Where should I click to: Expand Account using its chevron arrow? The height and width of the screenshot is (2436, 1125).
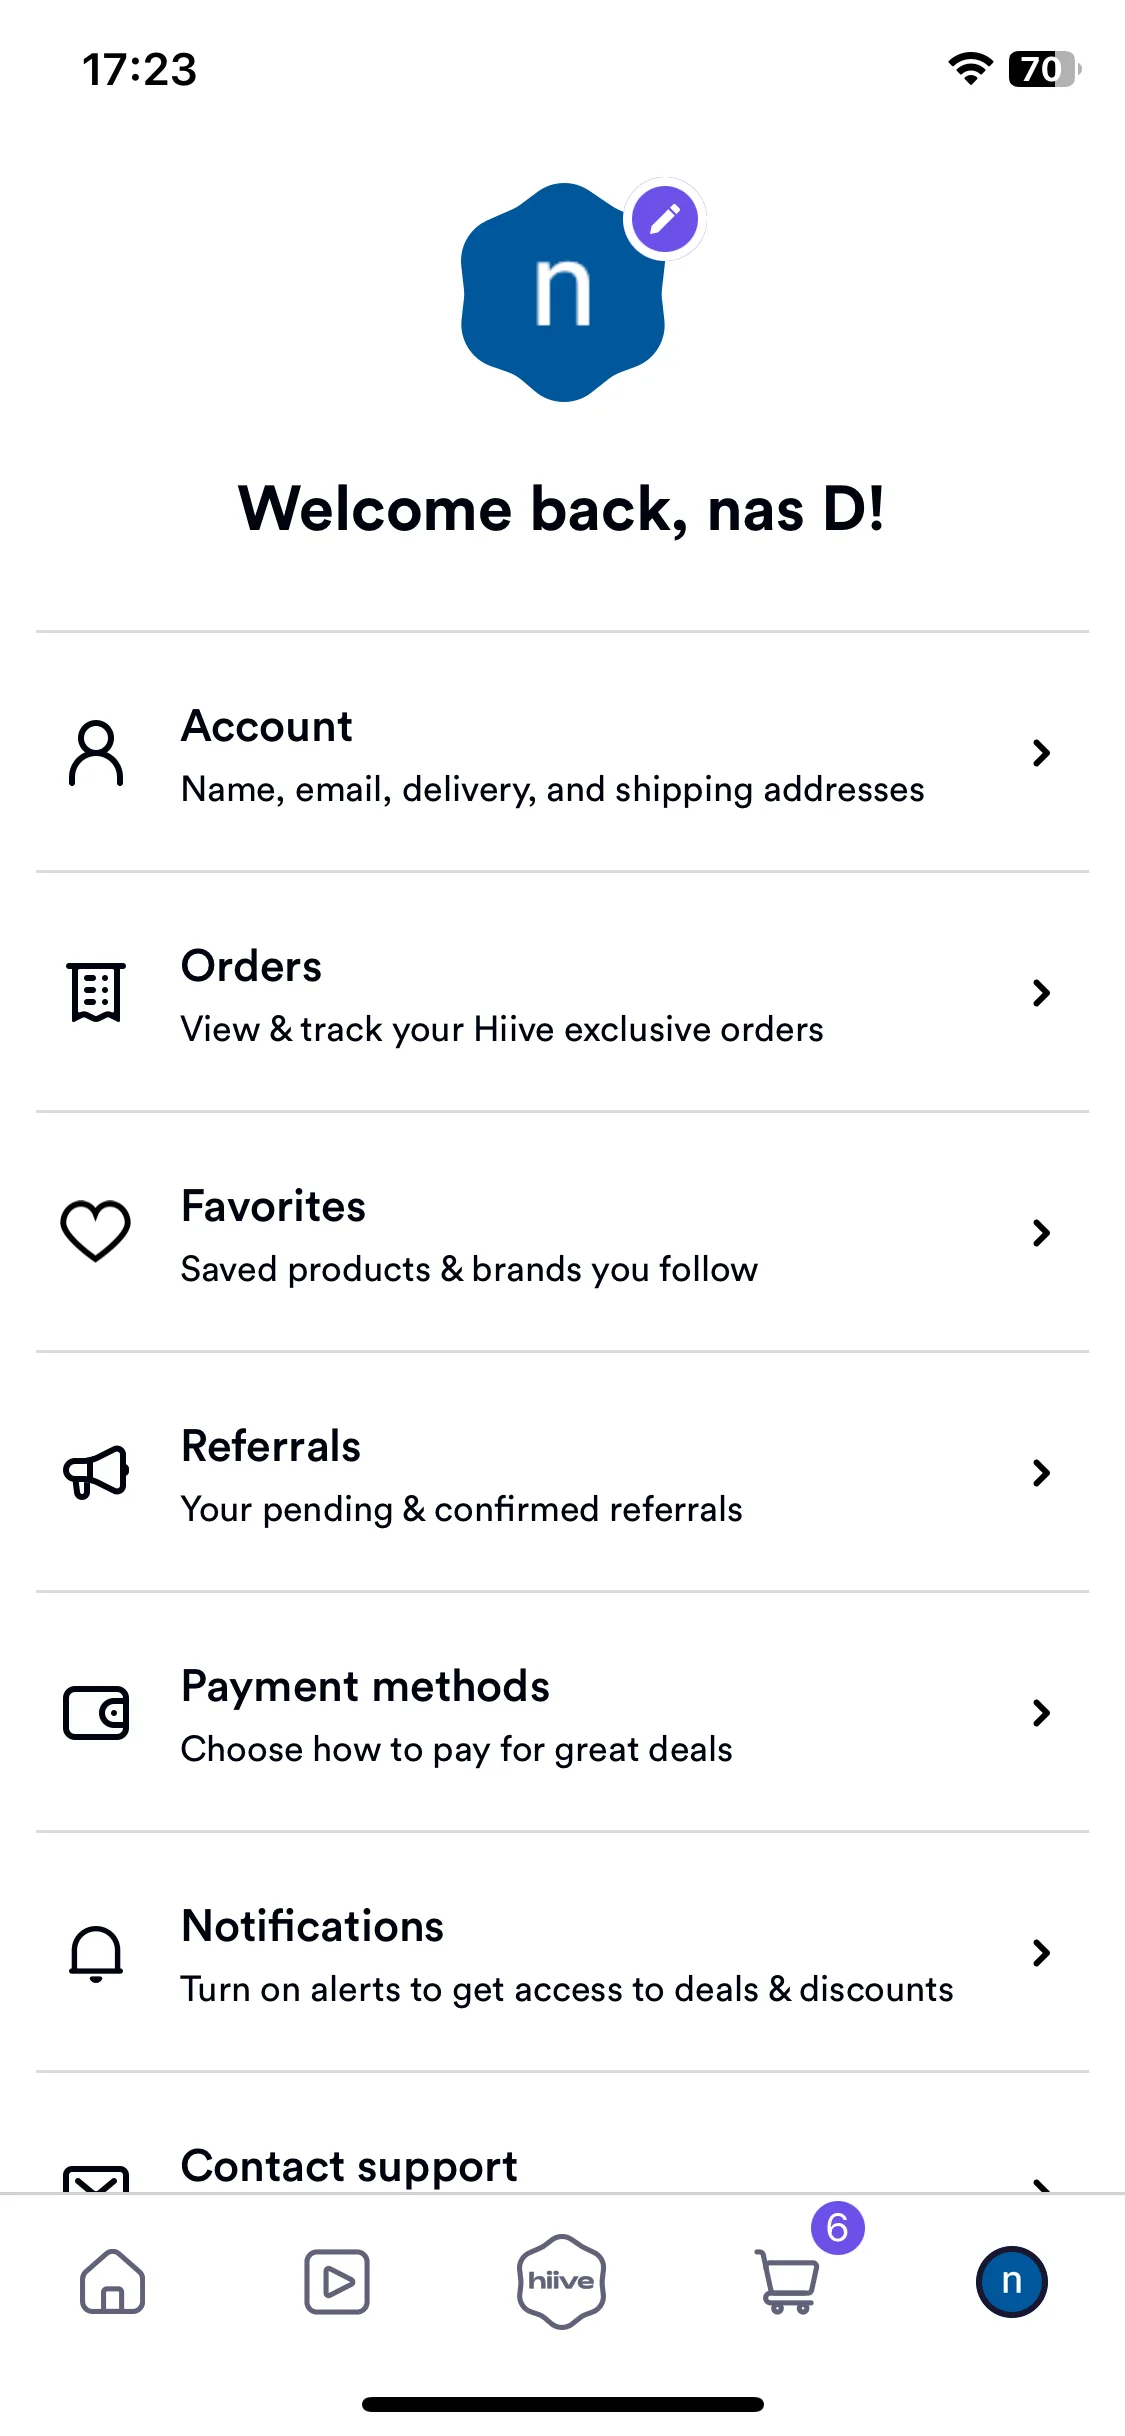pos(1041,753)
